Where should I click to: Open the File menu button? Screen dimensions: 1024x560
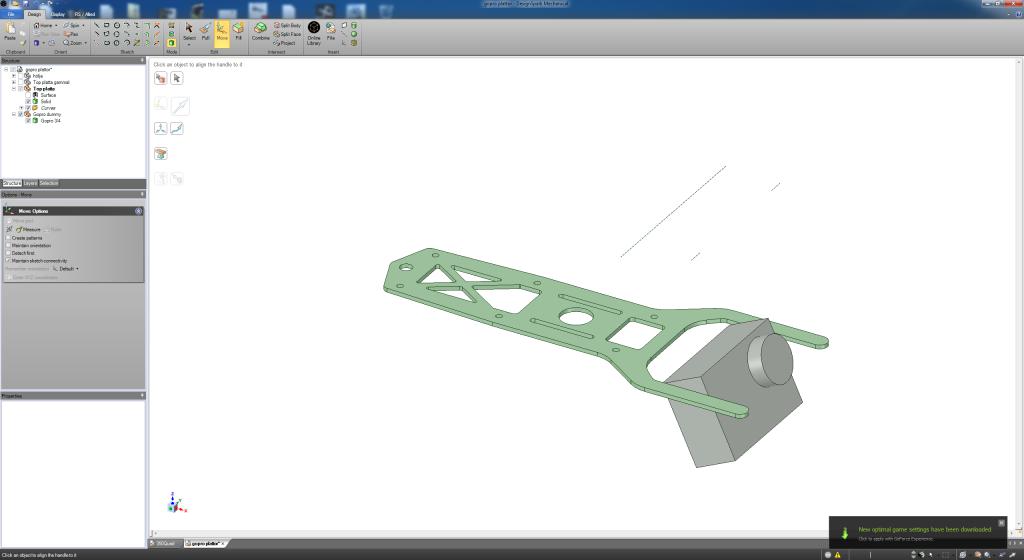[x=11, y=14]
